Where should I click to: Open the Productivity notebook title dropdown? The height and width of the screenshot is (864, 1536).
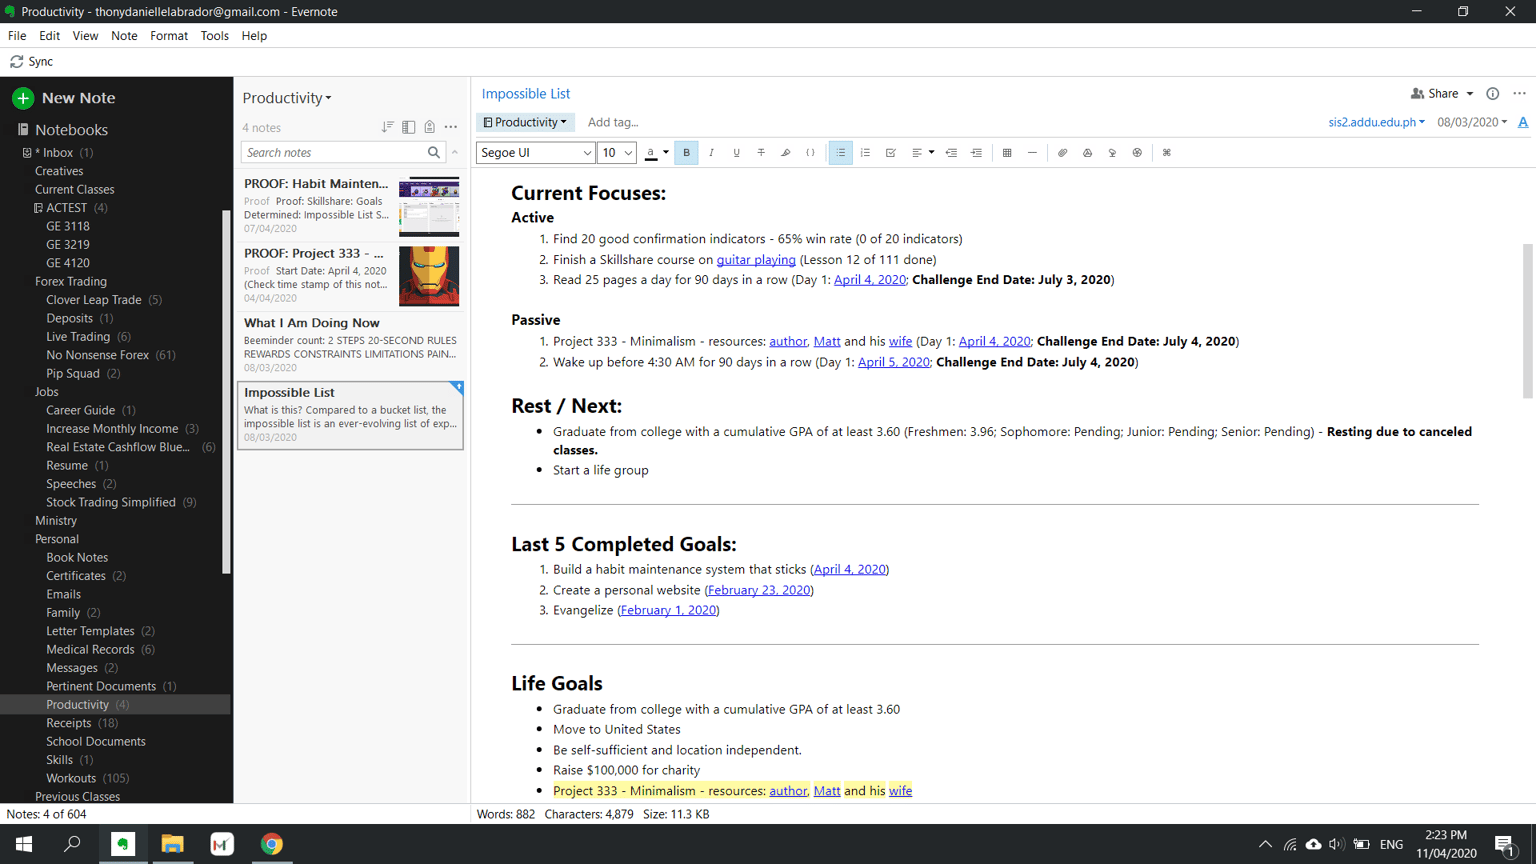(287, 98)
